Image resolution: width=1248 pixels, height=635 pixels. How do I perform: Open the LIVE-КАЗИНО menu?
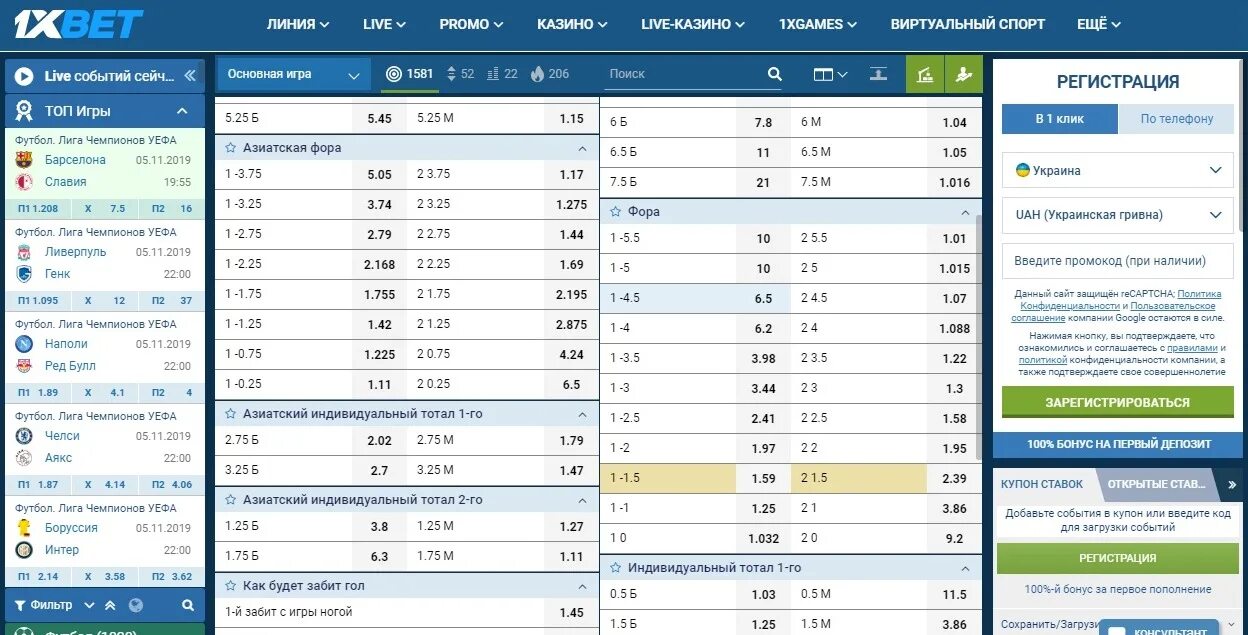tap(693, 24)
